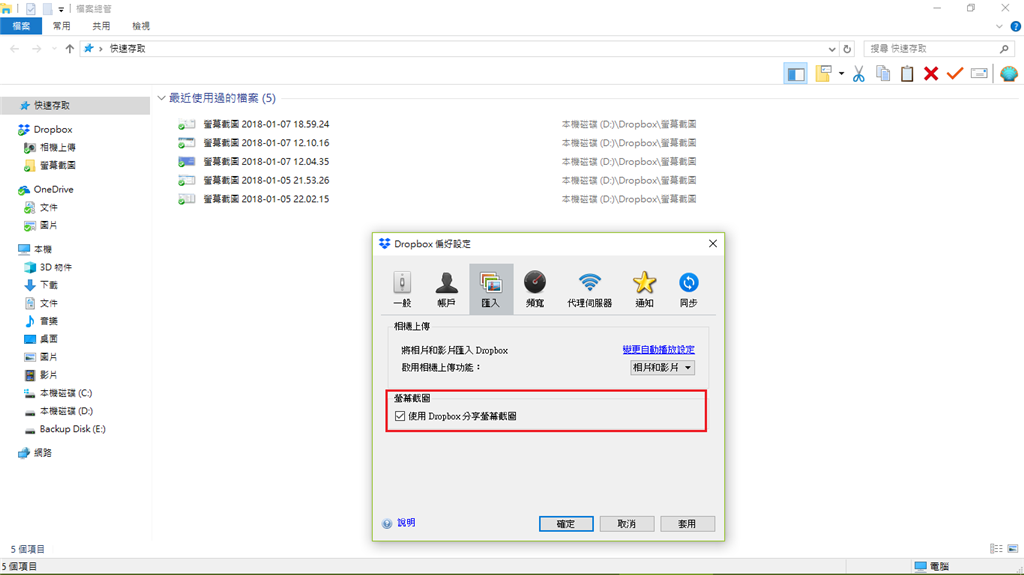Open the 共用 share ribbon tab
Screen dimensions: 1024x575
101,26
